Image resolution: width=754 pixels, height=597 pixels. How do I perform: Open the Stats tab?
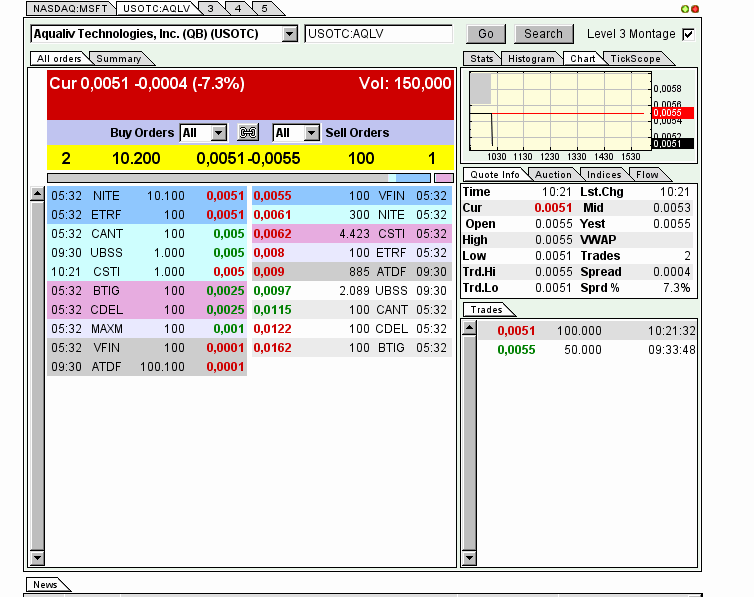tap(481, 59)
